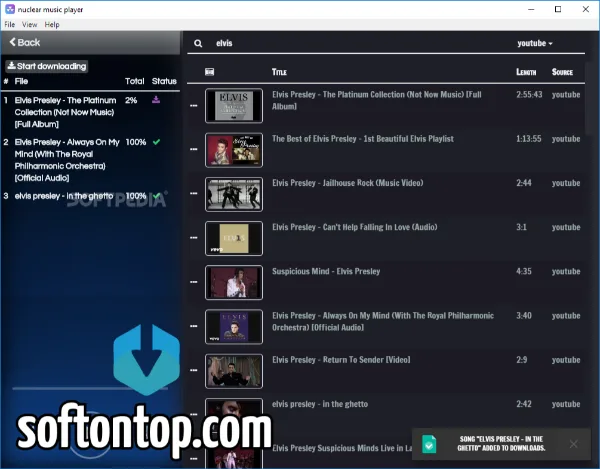Click the Start downloading button
The height and width of the screenshot is (469, 600).
click(x=47, y=66)
